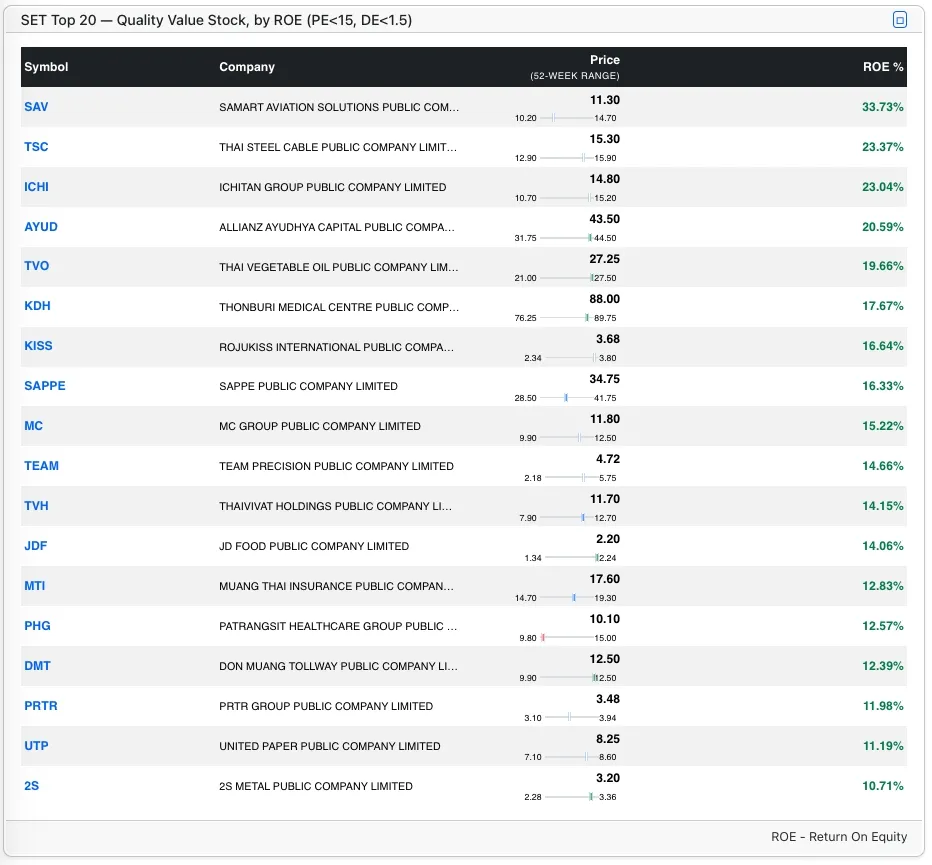Select Don Muang Tollway company name

point(338,666)
